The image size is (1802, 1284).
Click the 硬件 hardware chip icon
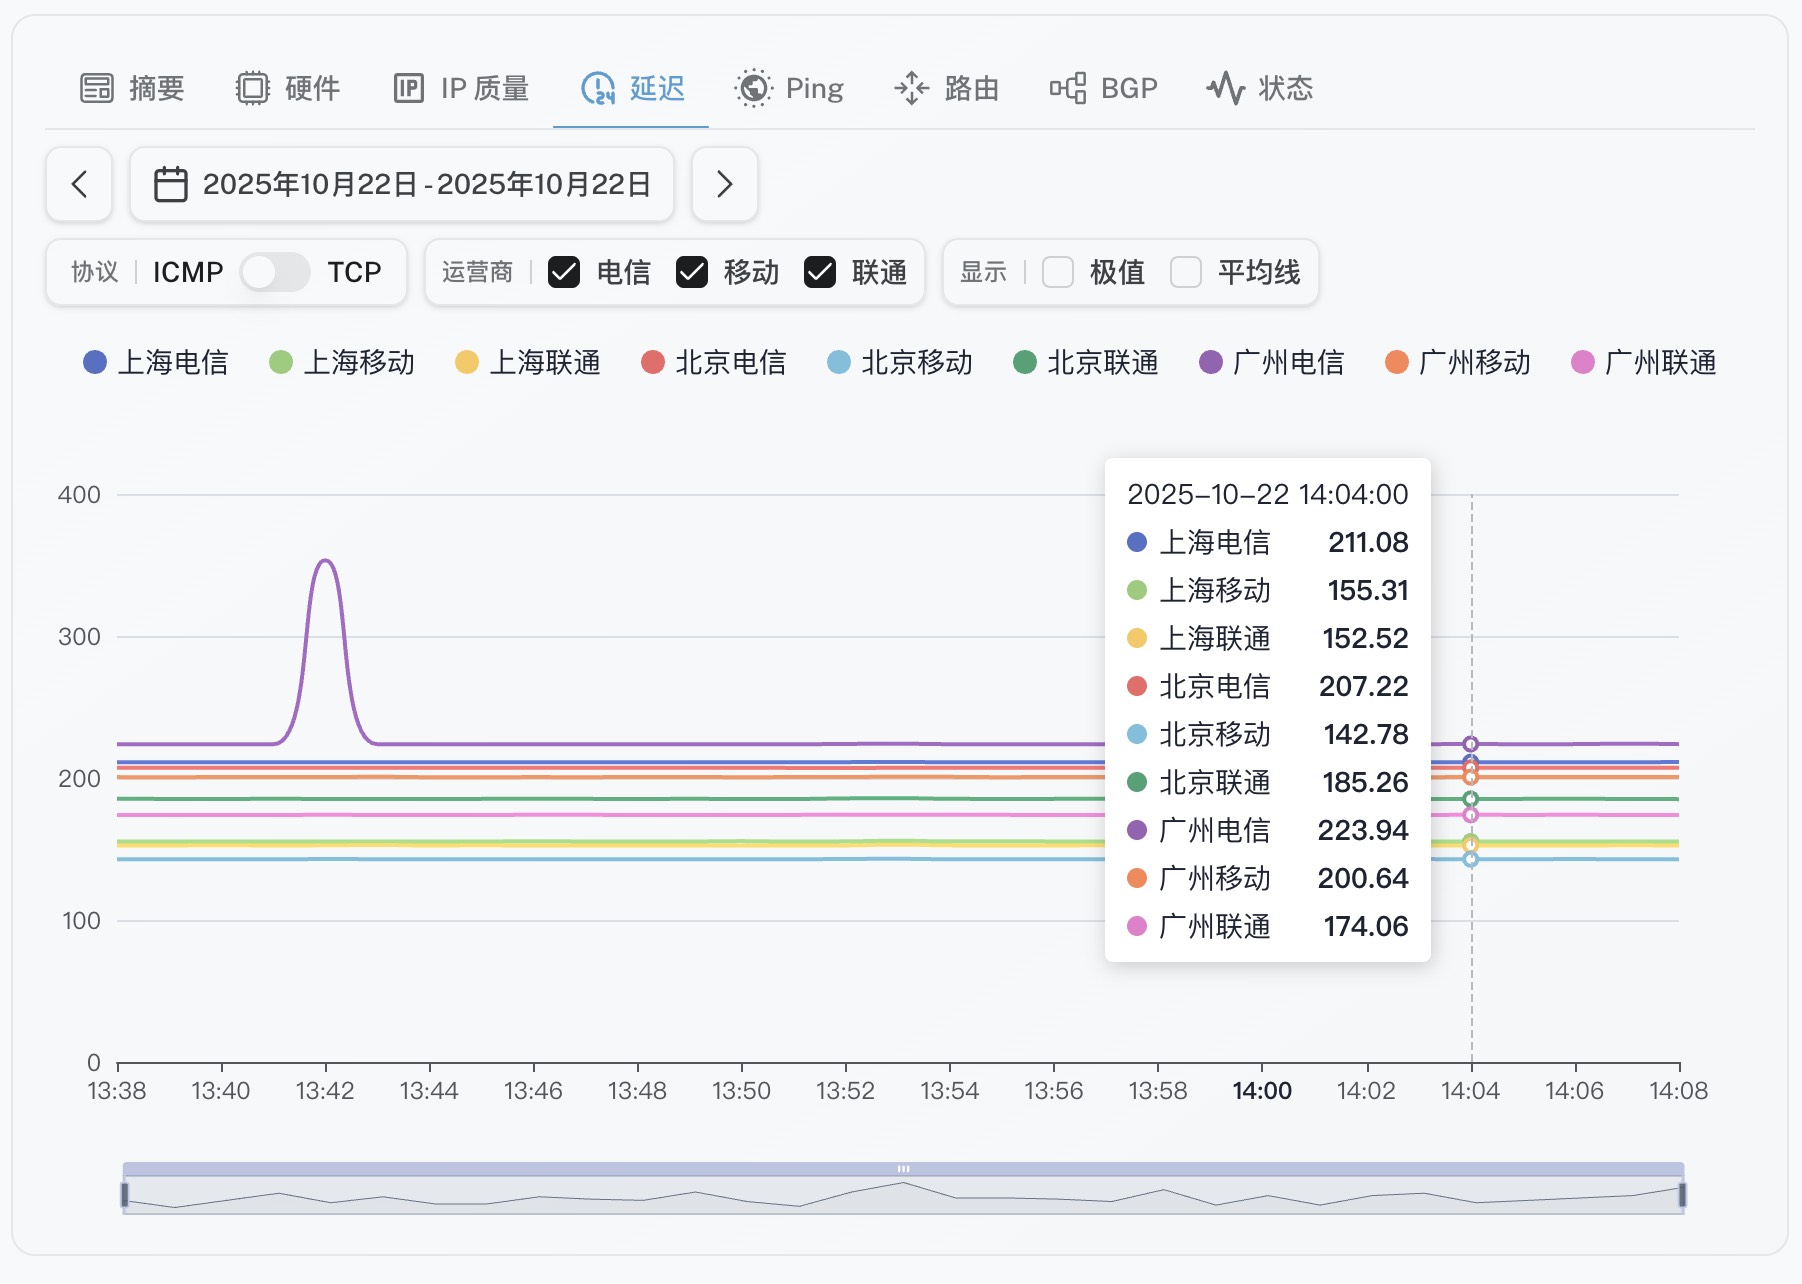click(x=252, y=89)
